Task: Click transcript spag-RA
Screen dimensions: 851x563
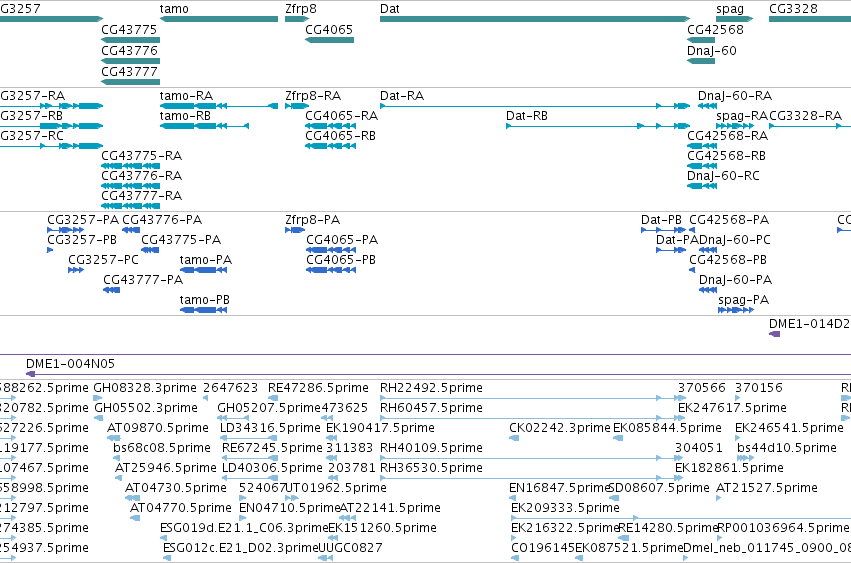Action: (742, 116)
